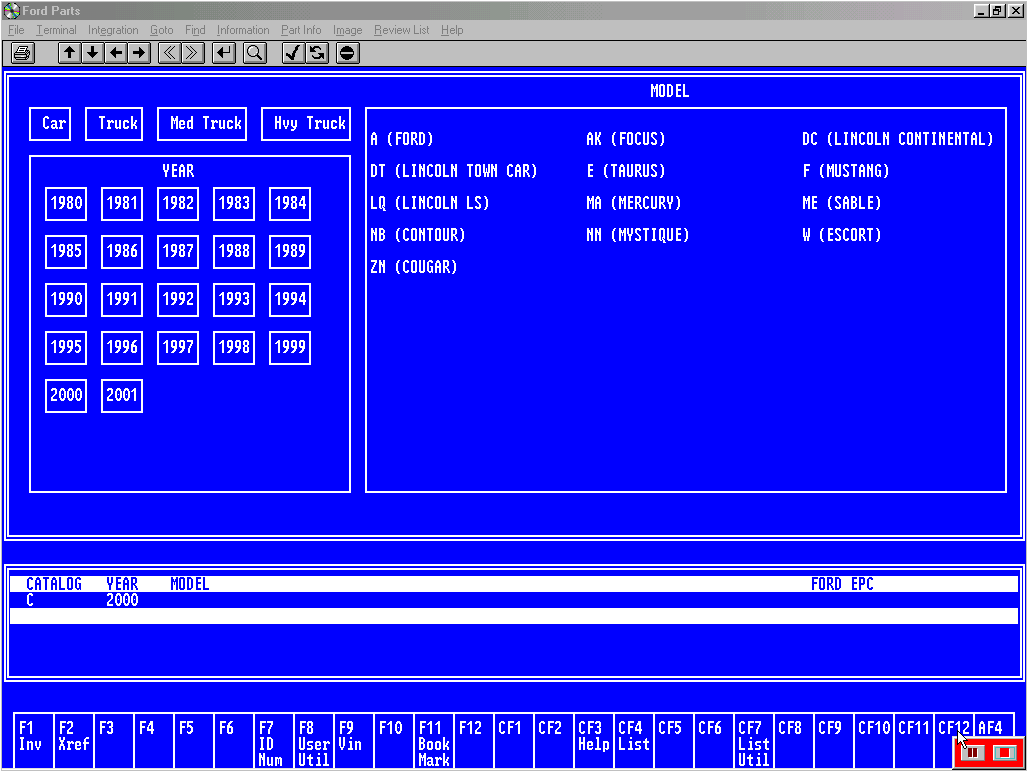Choose year 1987
The width and height of the screenshot is (1027, 771).
click(x=178, y=252)
